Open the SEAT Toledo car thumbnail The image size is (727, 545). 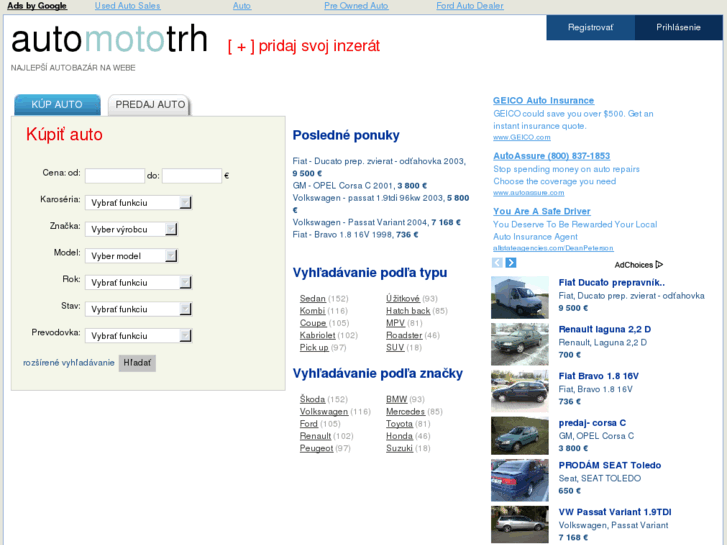tap(520, 480)
